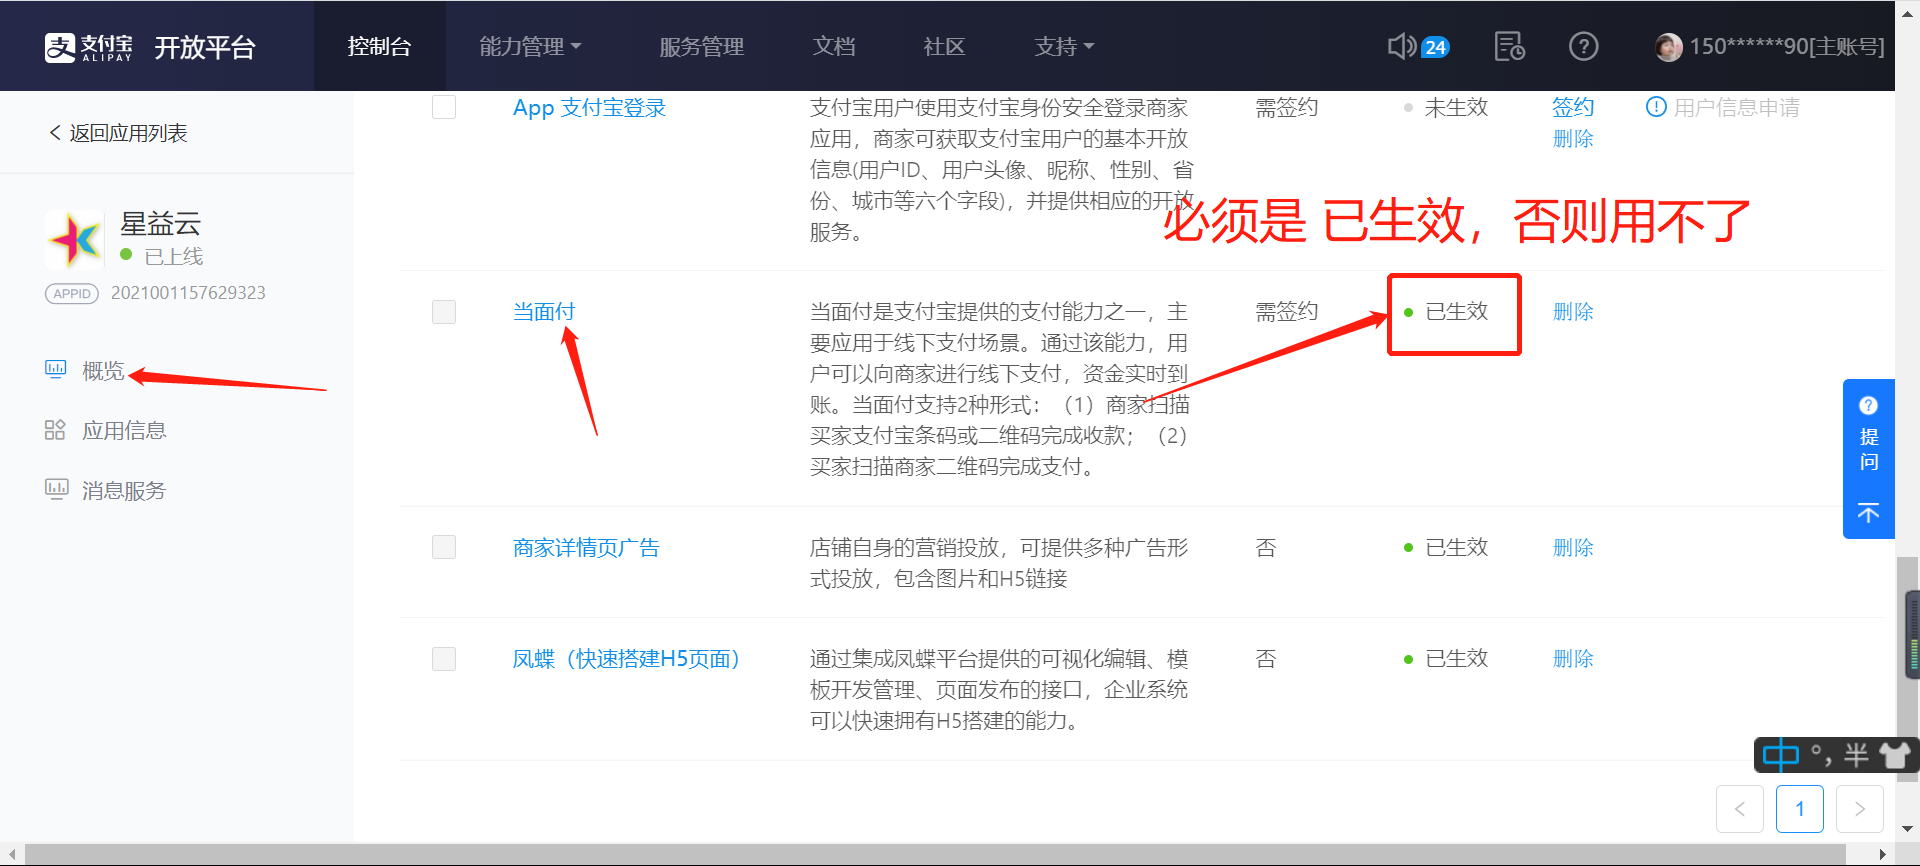Click the 应用信息 grid icon

[55, 430]
